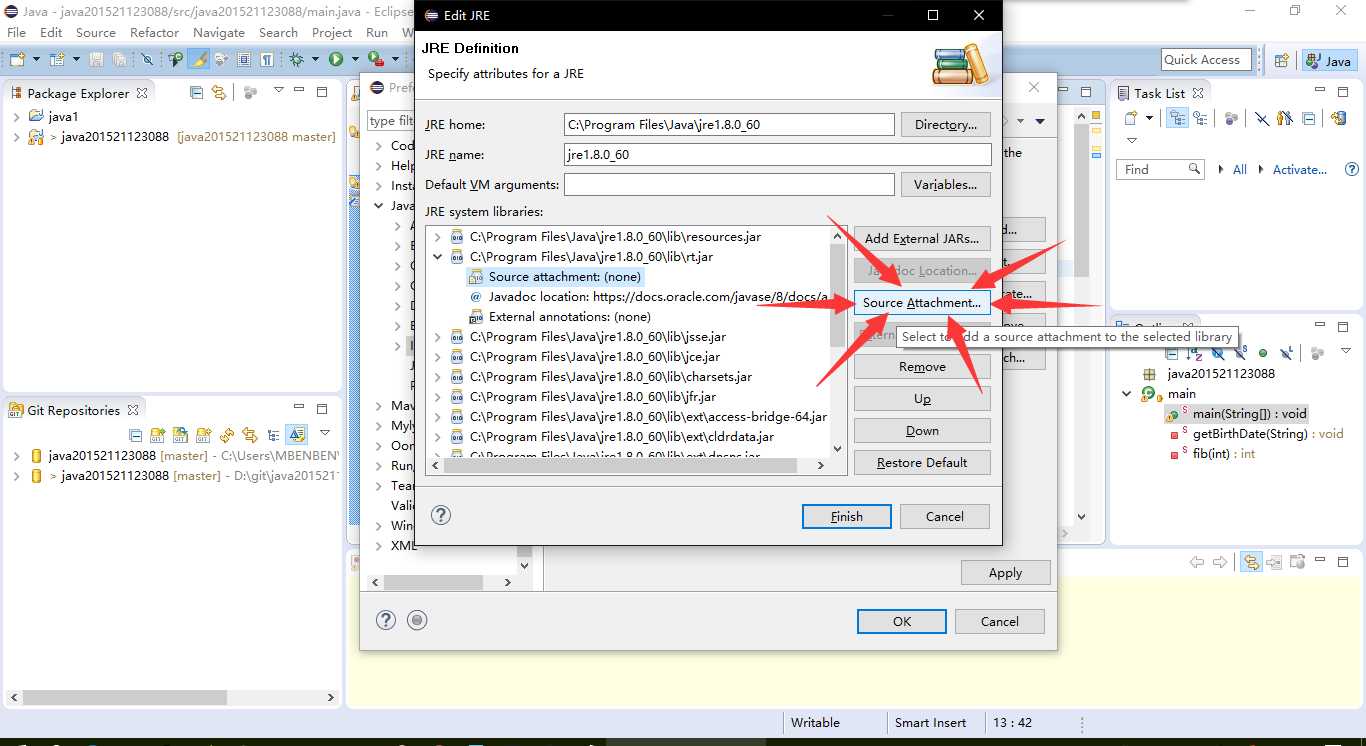Expand jsse.jar library node
This screenshot has height=746, width=1366.
(438, 337)
